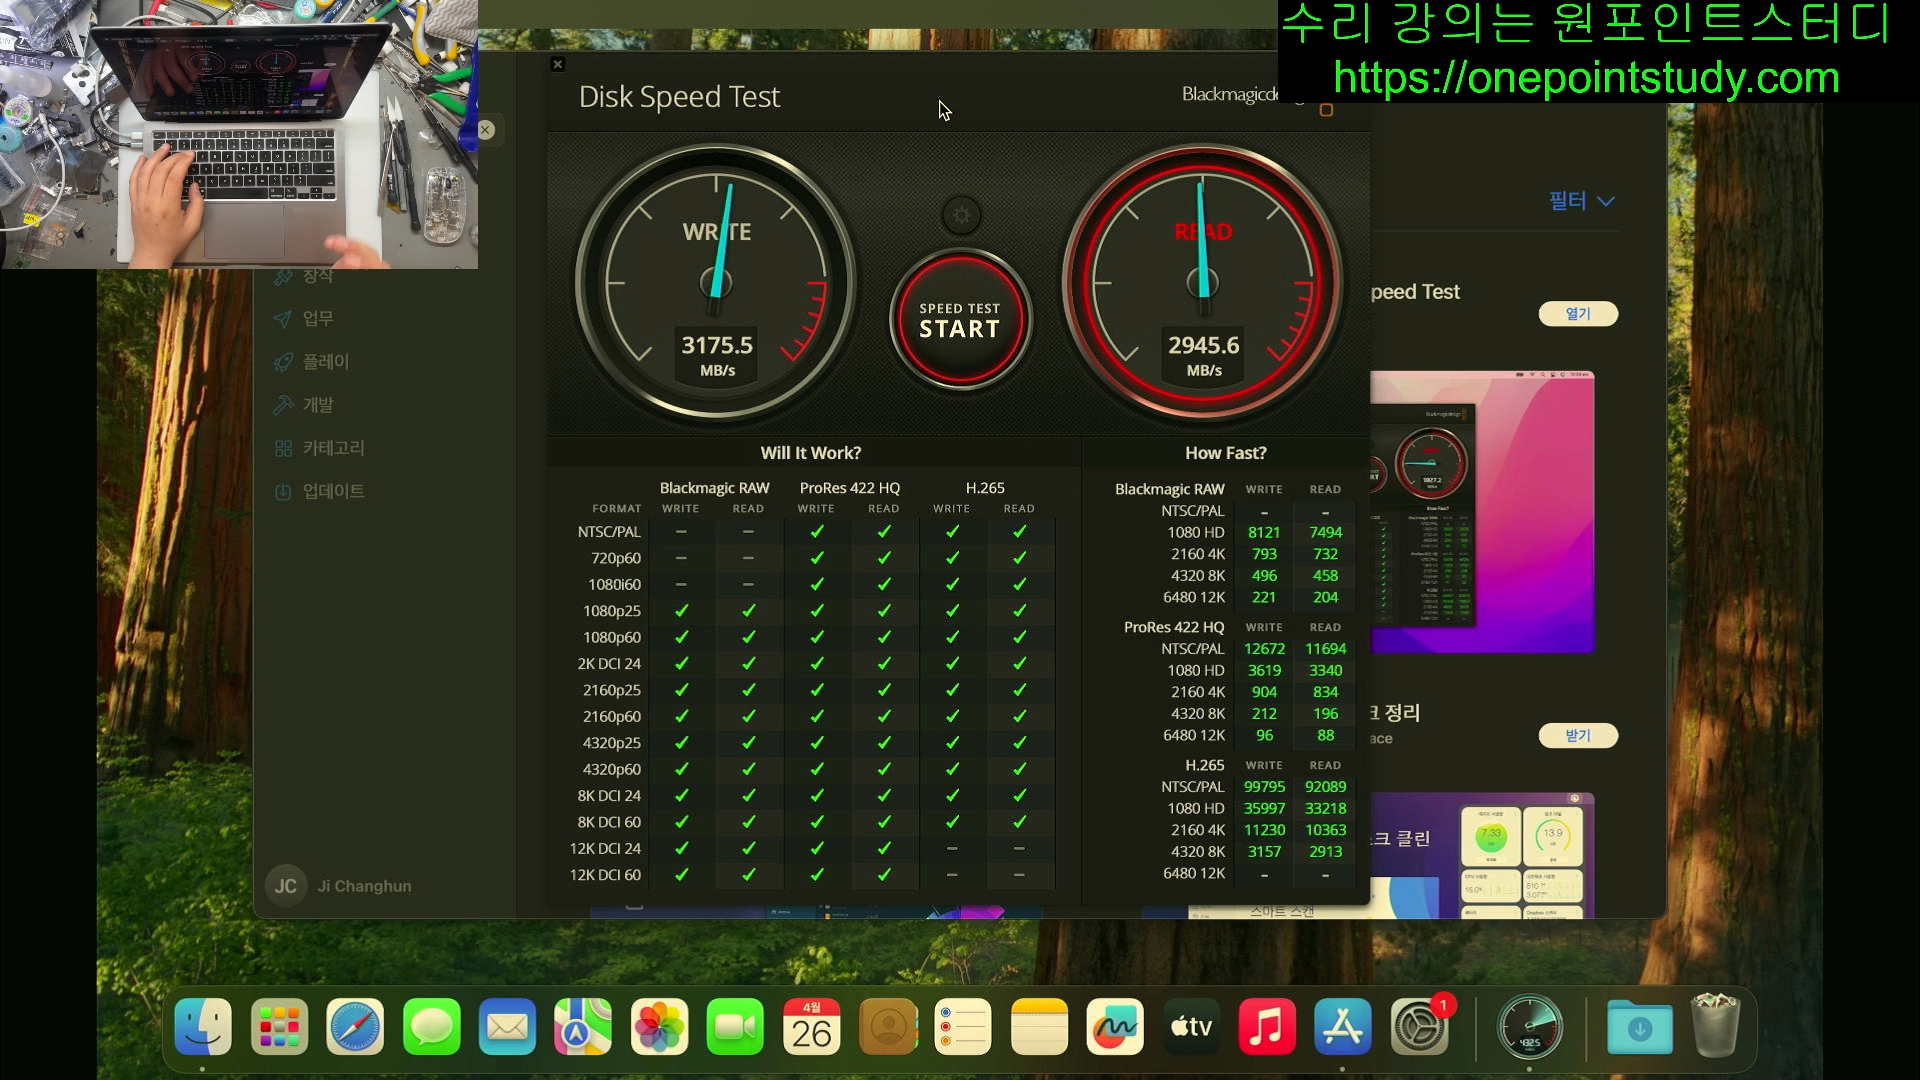Open Reminders from the dock
The image size is (1920, 1080).
tap(963, 1027)
